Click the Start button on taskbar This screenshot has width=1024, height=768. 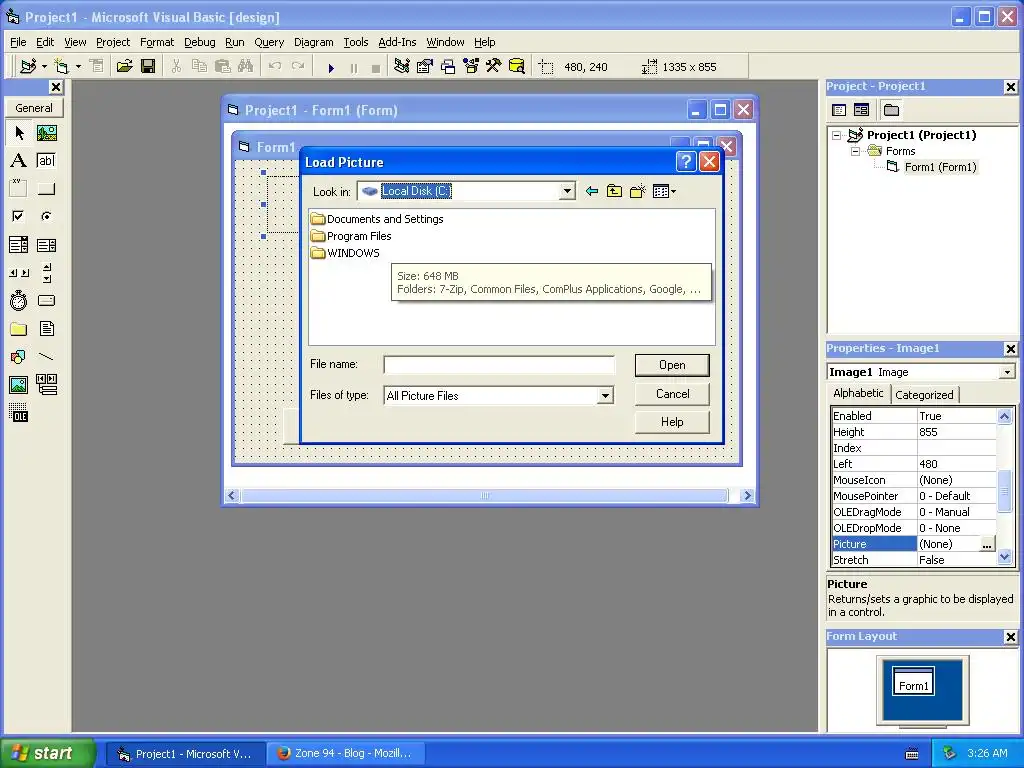click(x=46, y=753)
